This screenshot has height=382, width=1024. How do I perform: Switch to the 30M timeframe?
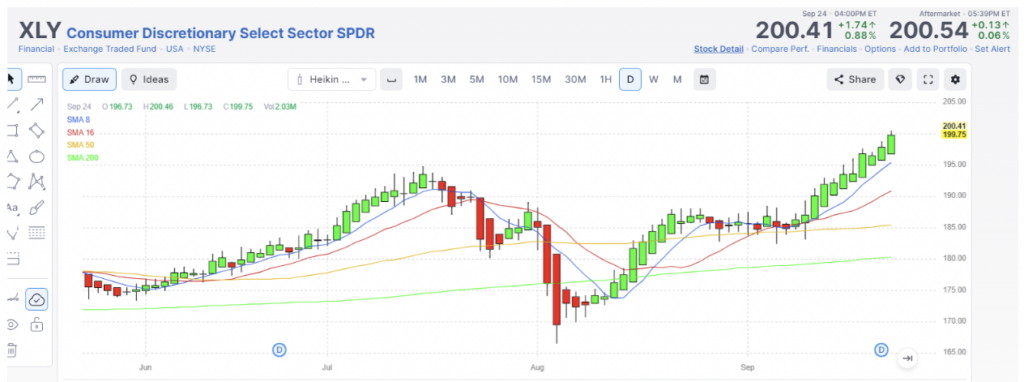575,80
